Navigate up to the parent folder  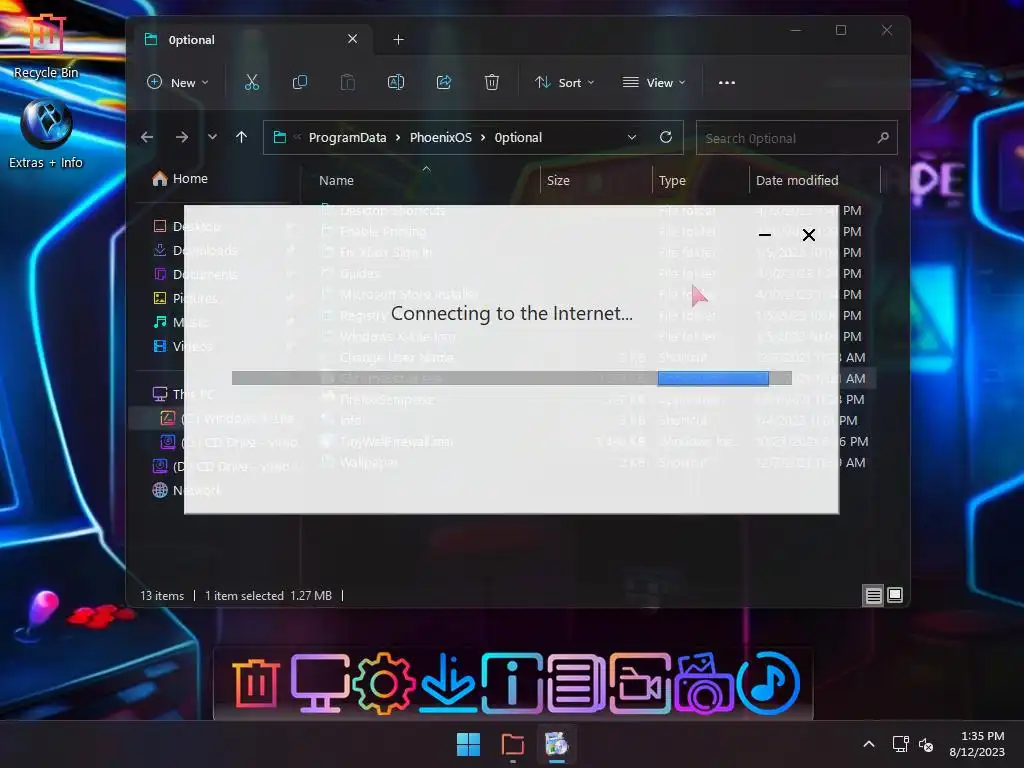tap(242, 137)
